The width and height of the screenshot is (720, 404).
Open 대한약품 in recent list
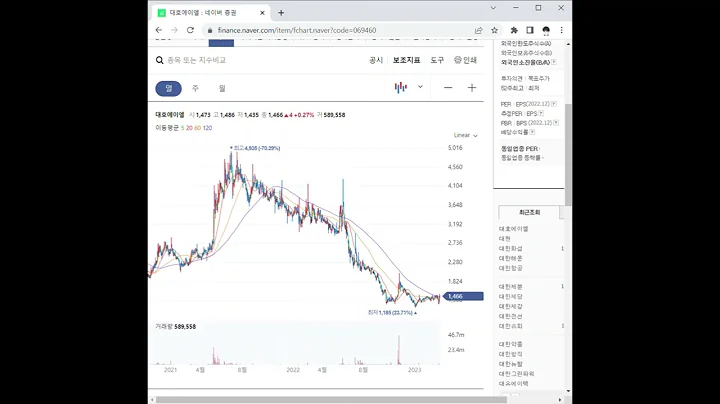point(511,344)
